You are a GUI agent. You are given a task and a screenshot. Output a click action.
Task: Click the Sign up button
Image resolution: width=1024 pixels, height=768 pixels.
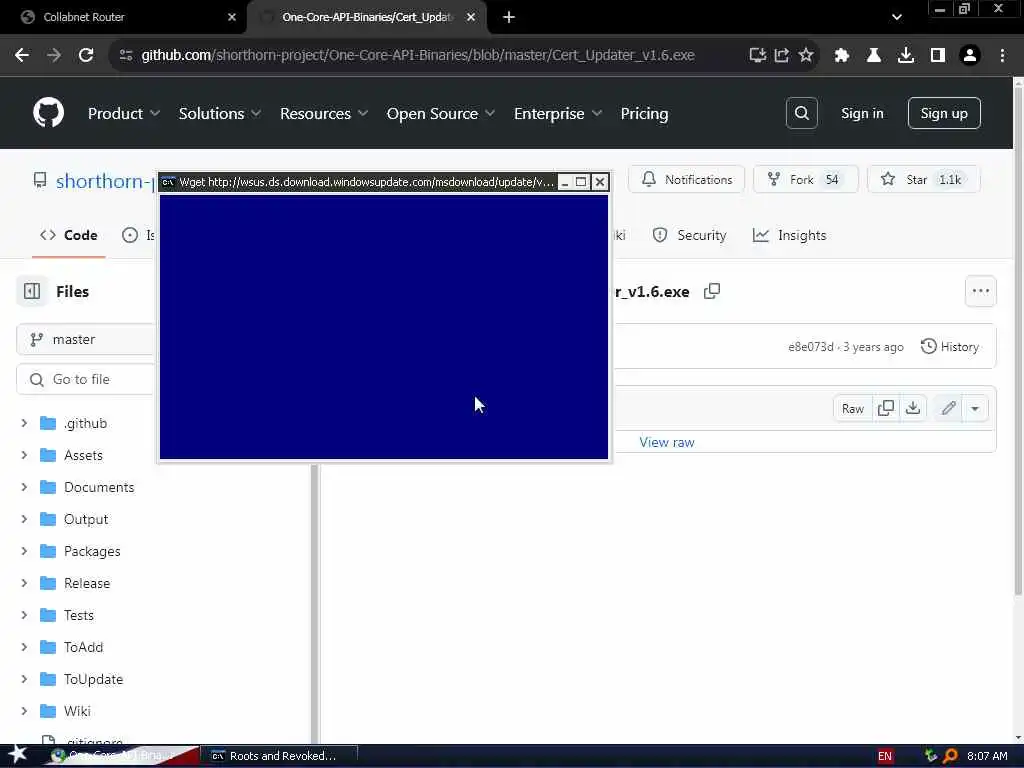pos(944,113)
